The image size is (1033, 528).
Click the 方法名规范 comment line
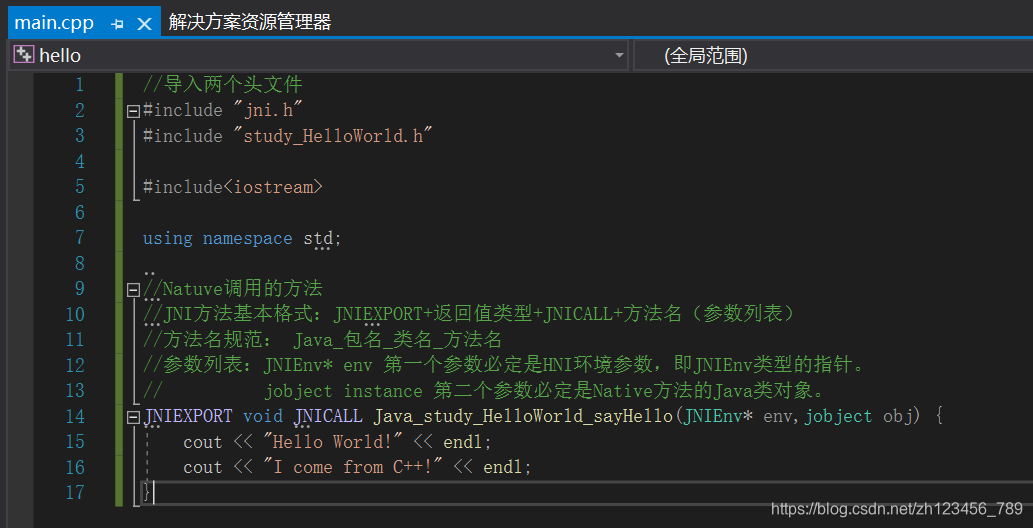[323, 340]
